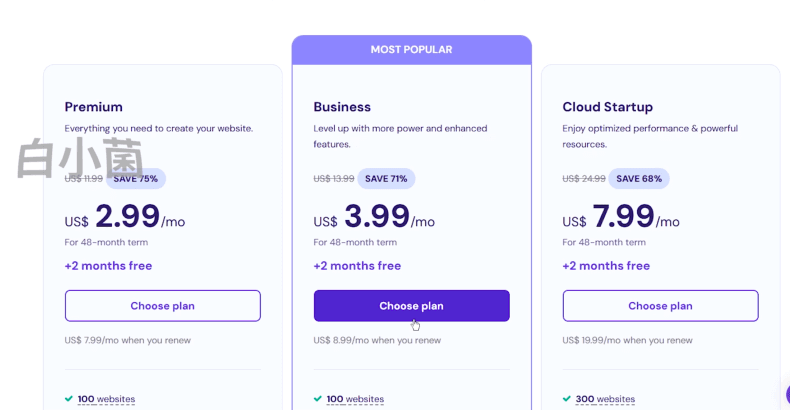The image size is (790, 410).
Task: Select the Business plan title
Action: pos(342,107)
